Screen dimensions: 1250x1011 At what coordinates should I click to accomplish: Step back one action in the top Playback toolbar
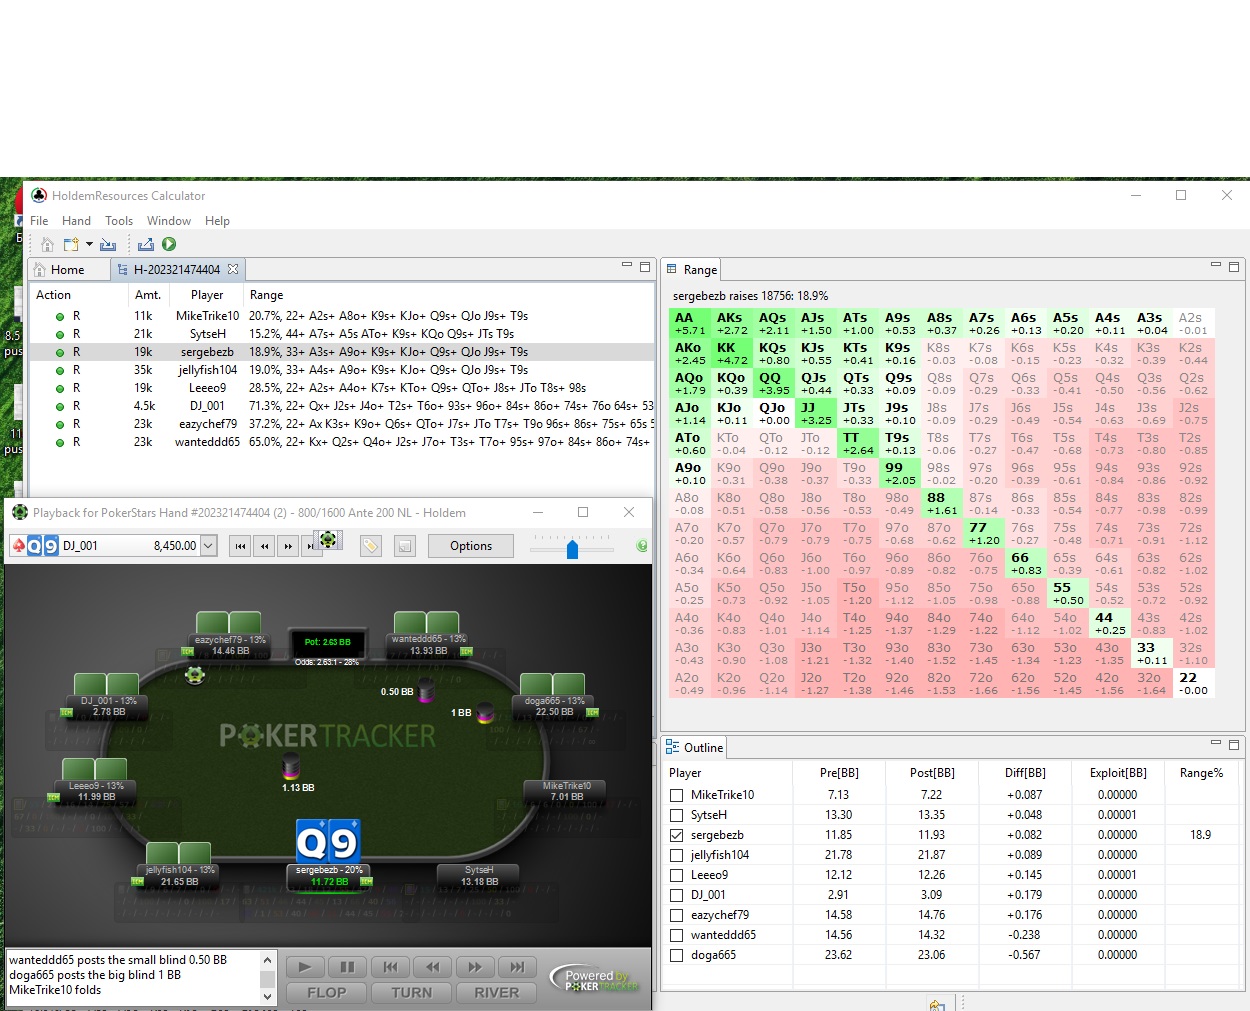(264, 546)
